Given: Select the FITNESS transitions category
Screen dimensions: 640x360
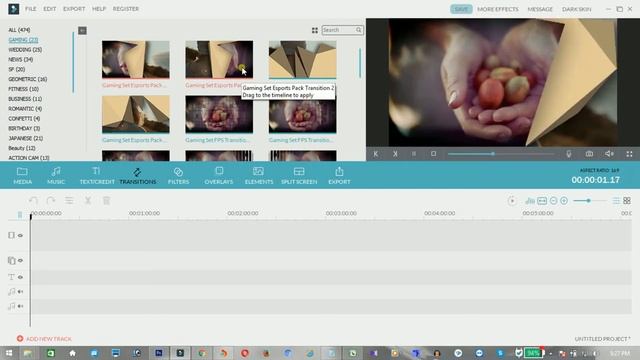Looking at the screenshot, I should (23, 89).
